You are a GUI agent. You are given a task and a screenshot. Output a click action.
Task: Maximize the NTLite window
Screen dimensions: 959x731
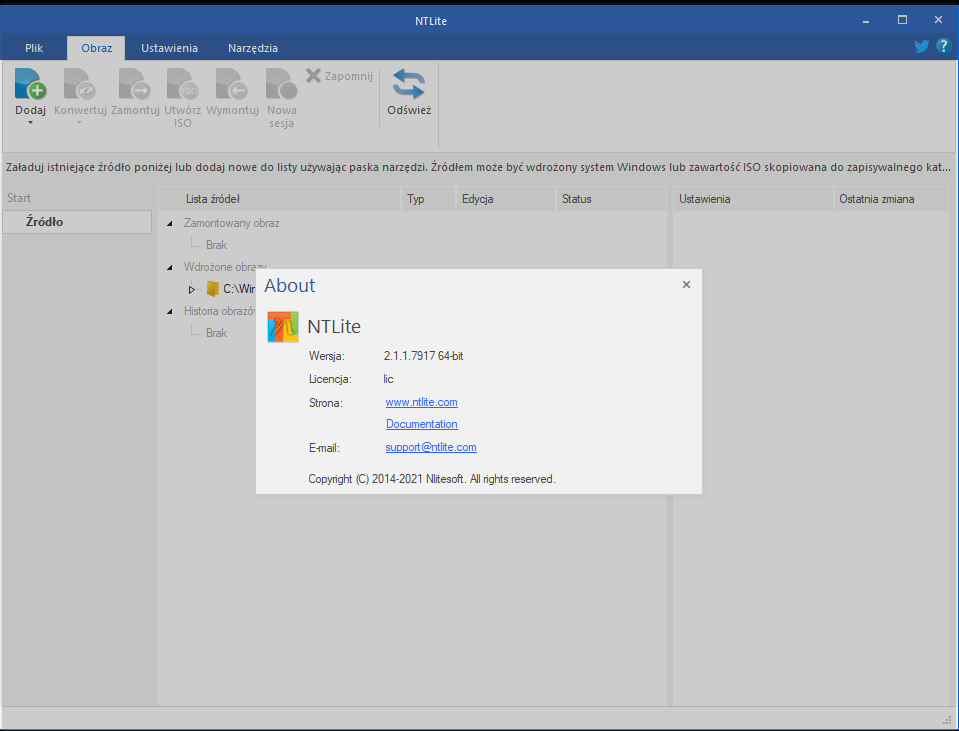pyautogui.click(x=902, y=20)
